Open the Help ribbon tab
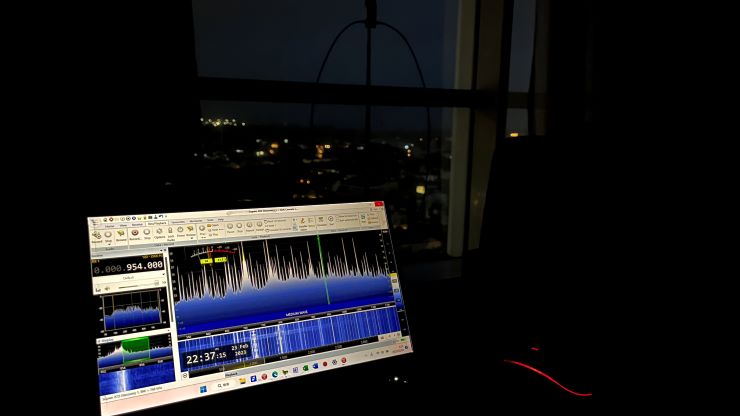 [220, 220]
